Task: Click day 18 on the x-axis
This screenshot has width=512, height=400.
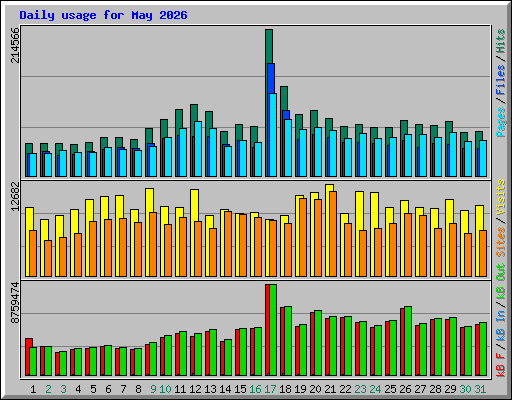Action: click(285, 389)
